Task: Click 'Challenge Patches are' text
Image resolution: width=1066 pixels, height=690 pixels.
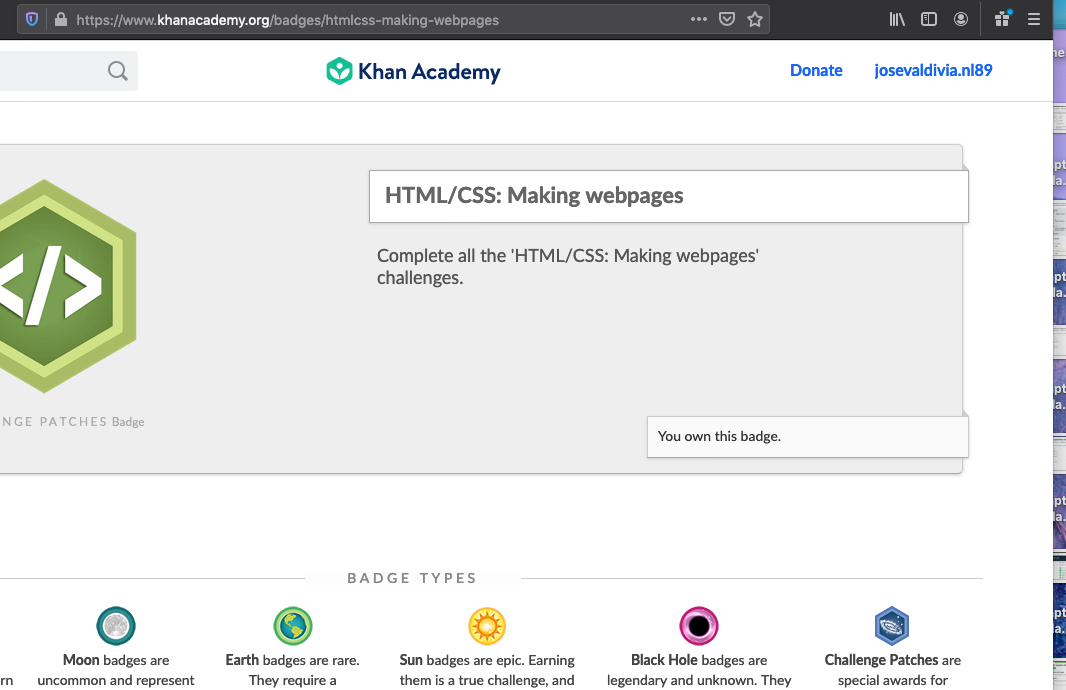Action: click(893, 660)
